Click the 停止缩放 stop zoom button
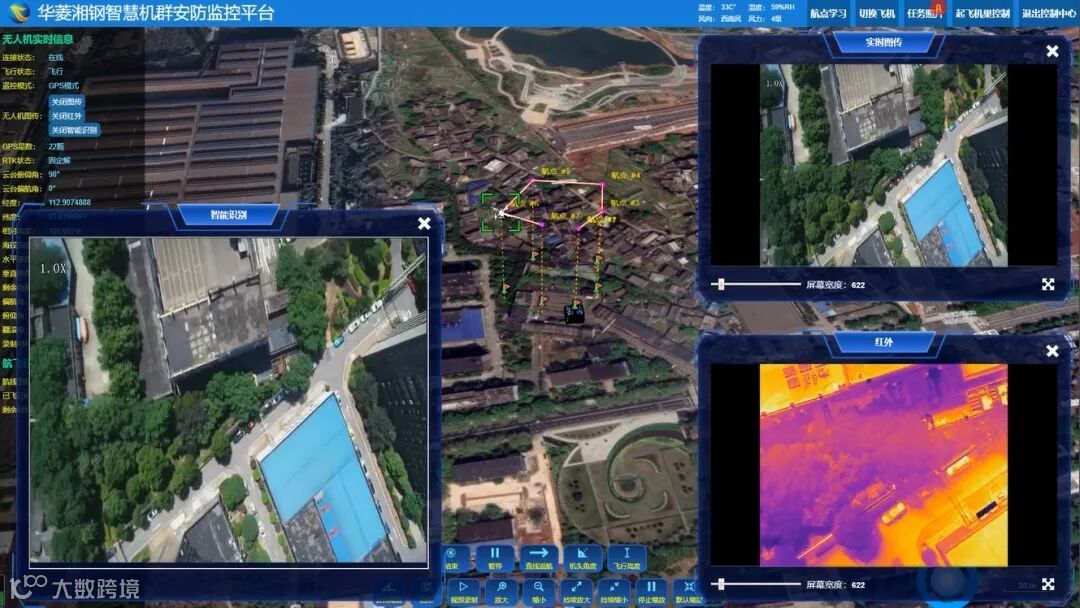1080x608 pixels. pyautogui.click(x=651, y=591)
